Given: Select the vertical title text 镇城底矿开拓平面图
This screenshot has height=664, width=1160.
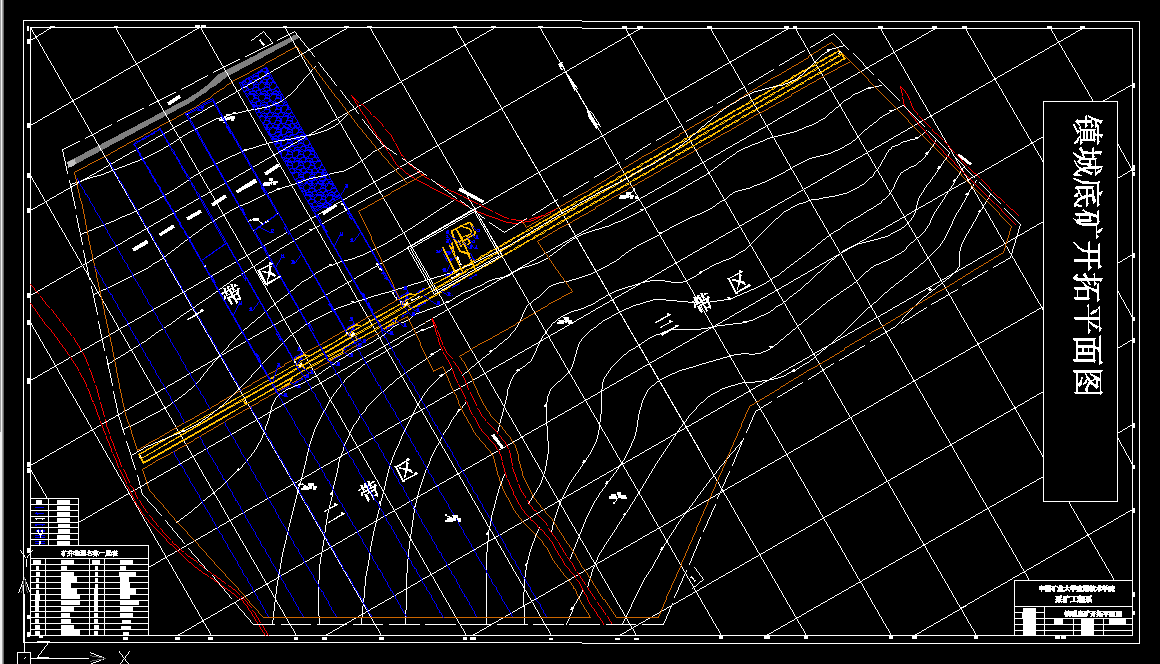Looking at the screenshot, I should tap(1088, 254).
